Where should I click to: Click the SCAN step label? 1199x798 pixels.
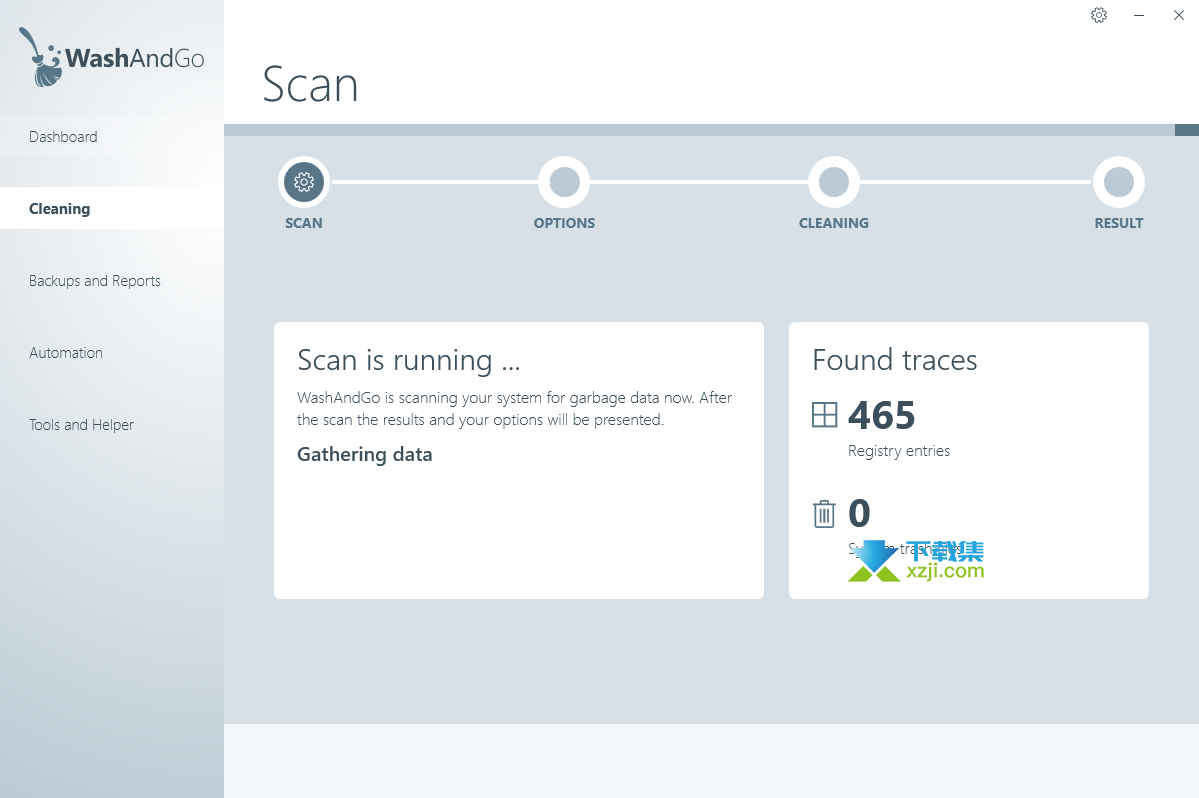pos(304,223)
